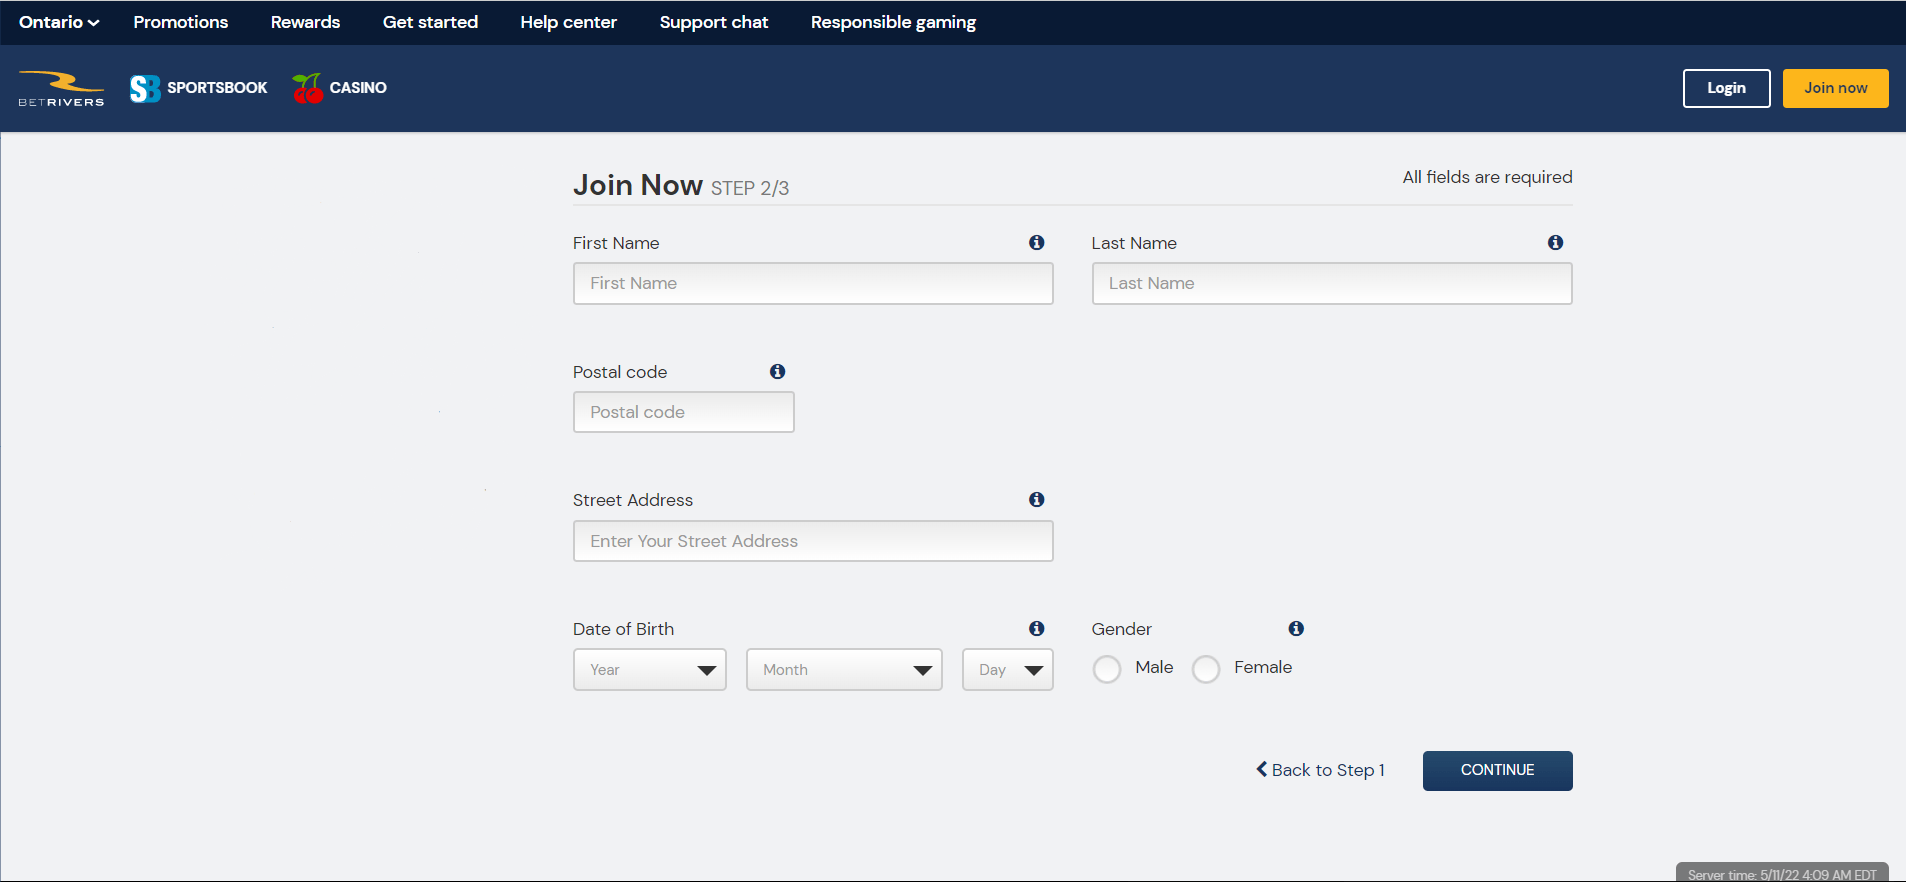Open the Promotions menu item
Image resolution: width=1906 pixels, height=882 pixels.
(x=181, y=22)
